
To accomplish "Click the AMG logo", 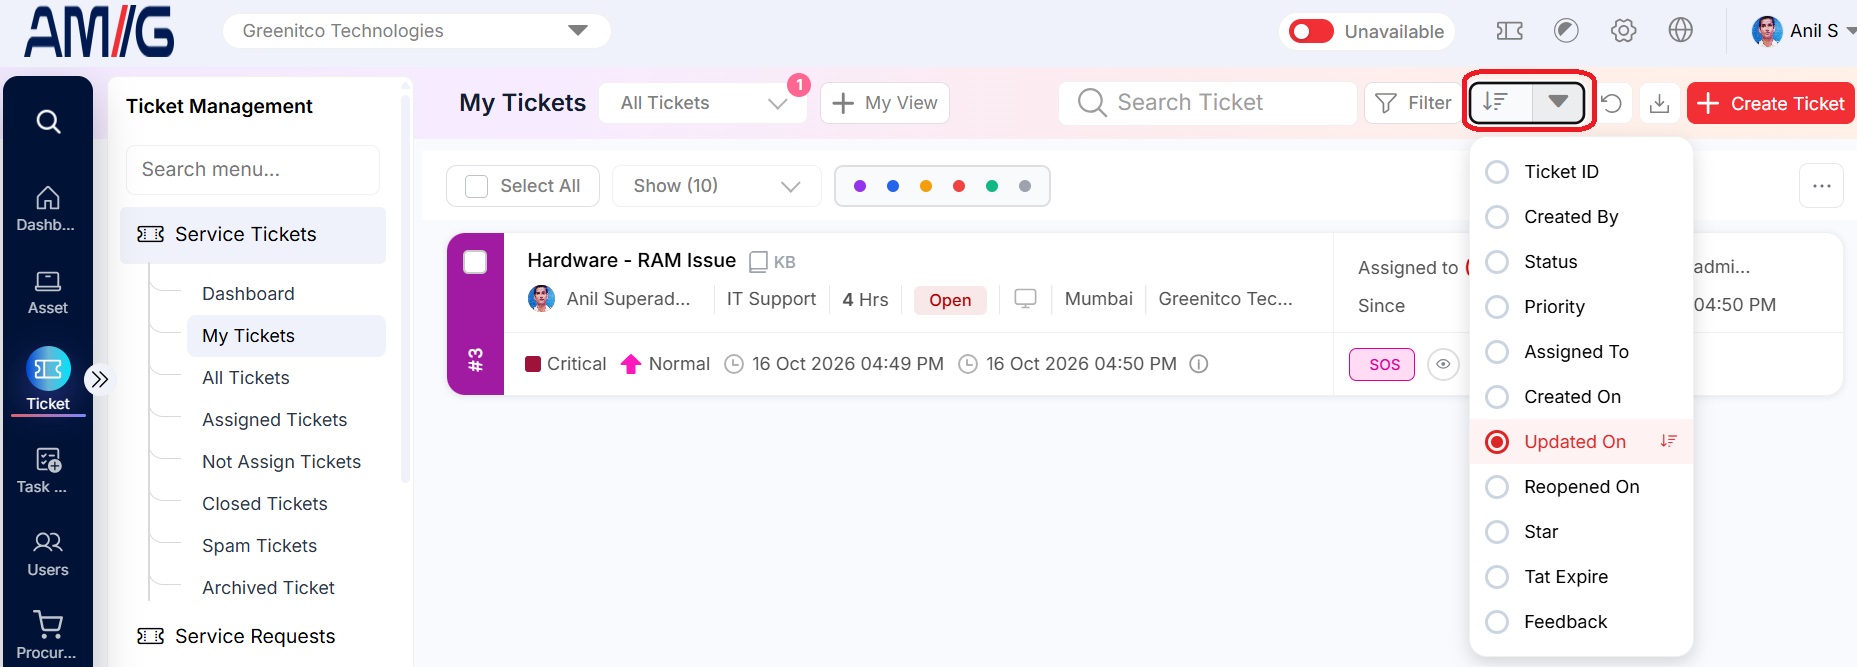I will [99, 31].
